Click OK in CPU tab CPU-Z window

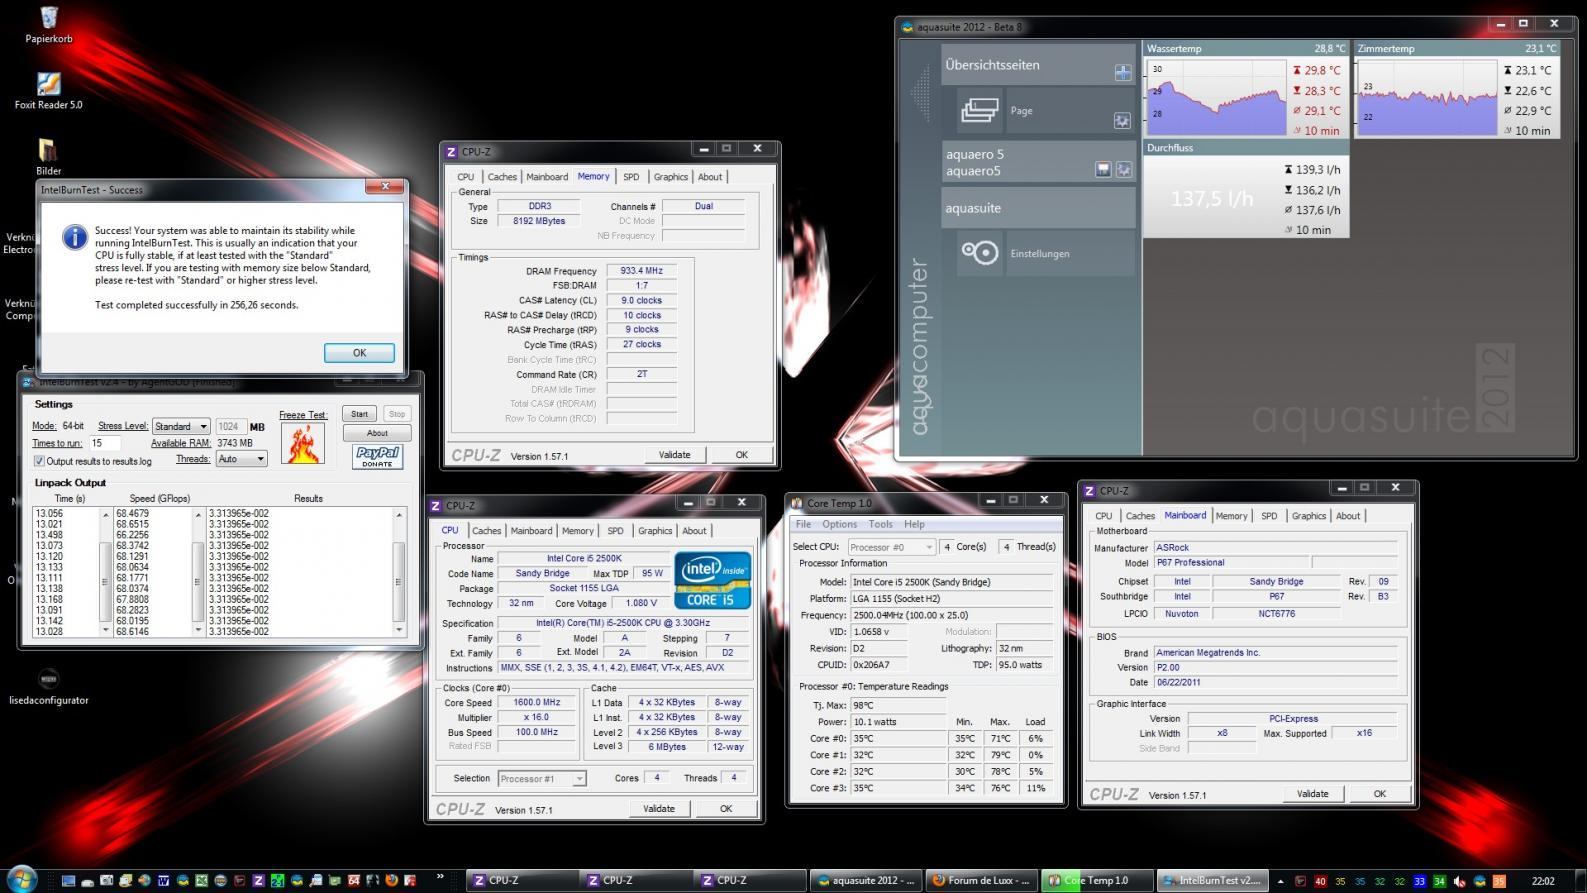pos(726,808)
